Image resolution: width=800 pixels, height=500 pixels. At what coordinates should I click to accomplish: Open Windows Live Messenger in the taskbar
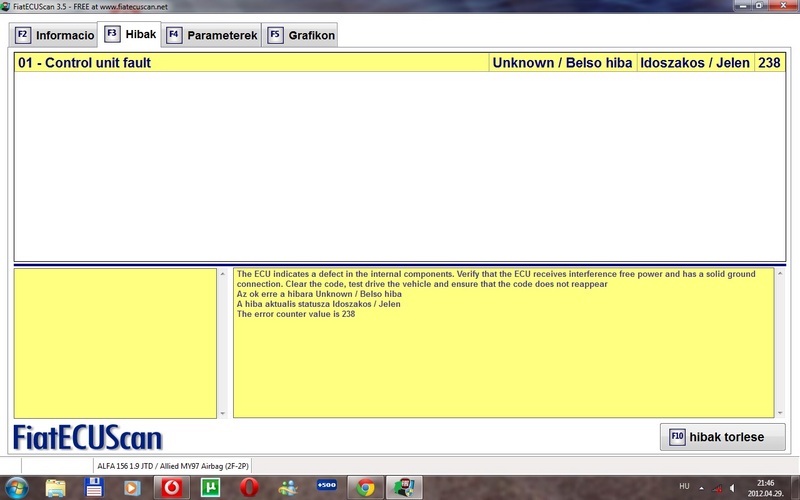click(x=288, y=487)
